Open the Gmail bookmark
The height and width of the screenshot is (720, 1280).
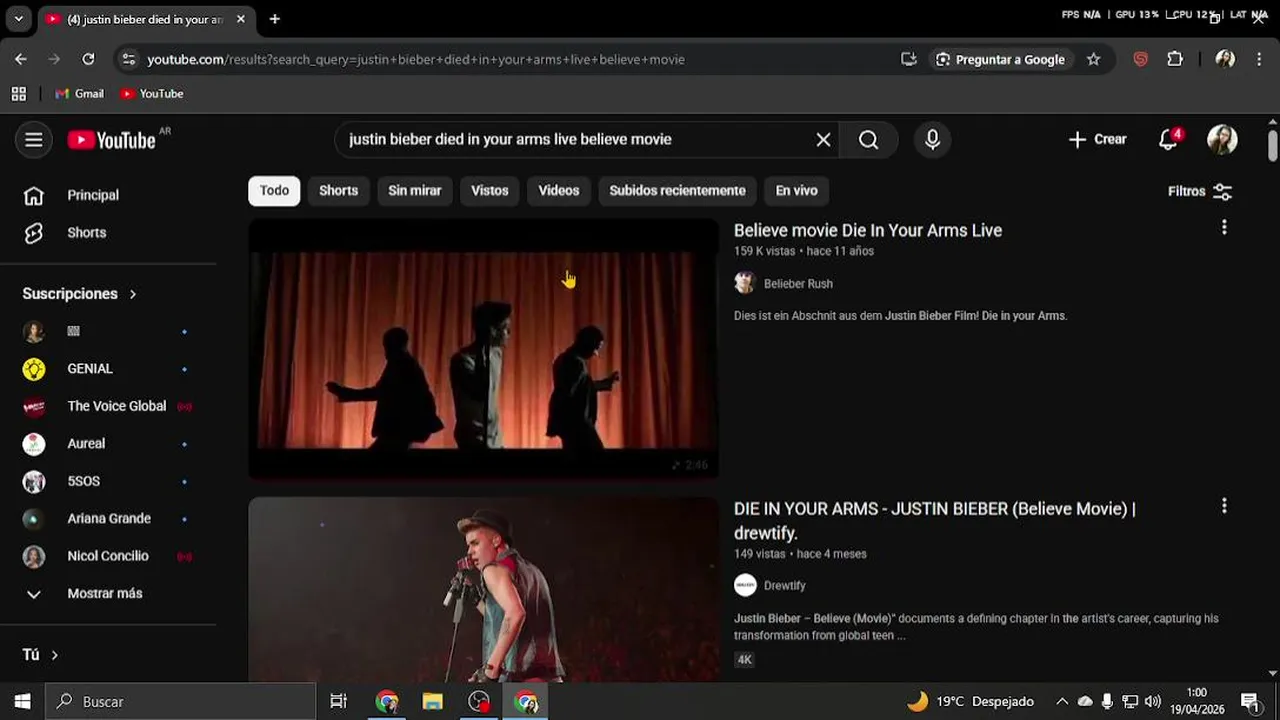pyautogui.click(x=79, y=94)
